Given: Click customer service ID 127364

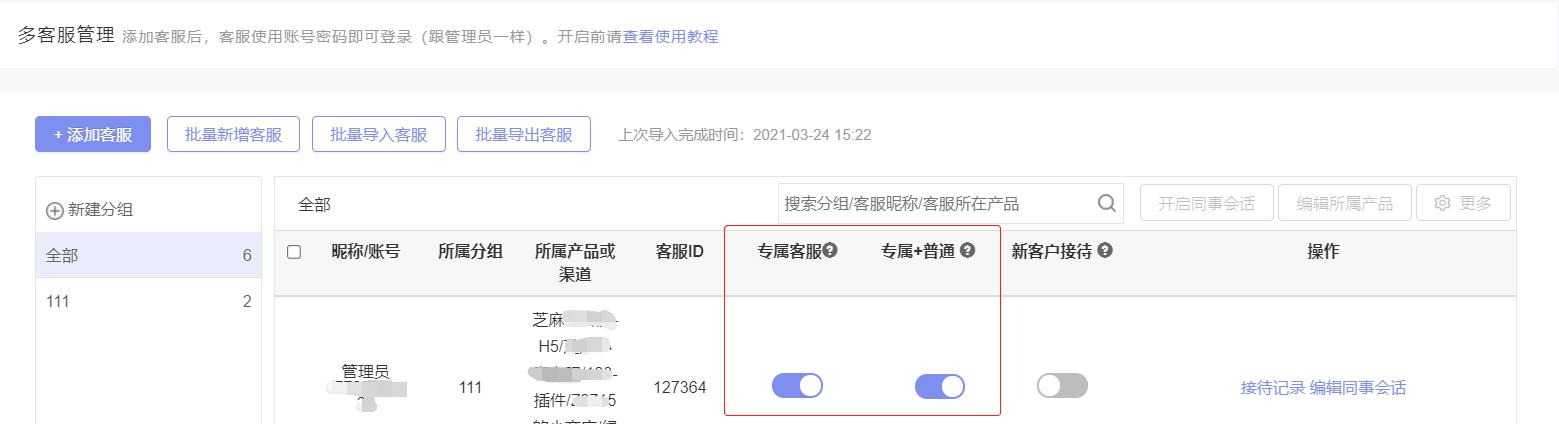Looking at the screenshot, I should coord(680,388).
